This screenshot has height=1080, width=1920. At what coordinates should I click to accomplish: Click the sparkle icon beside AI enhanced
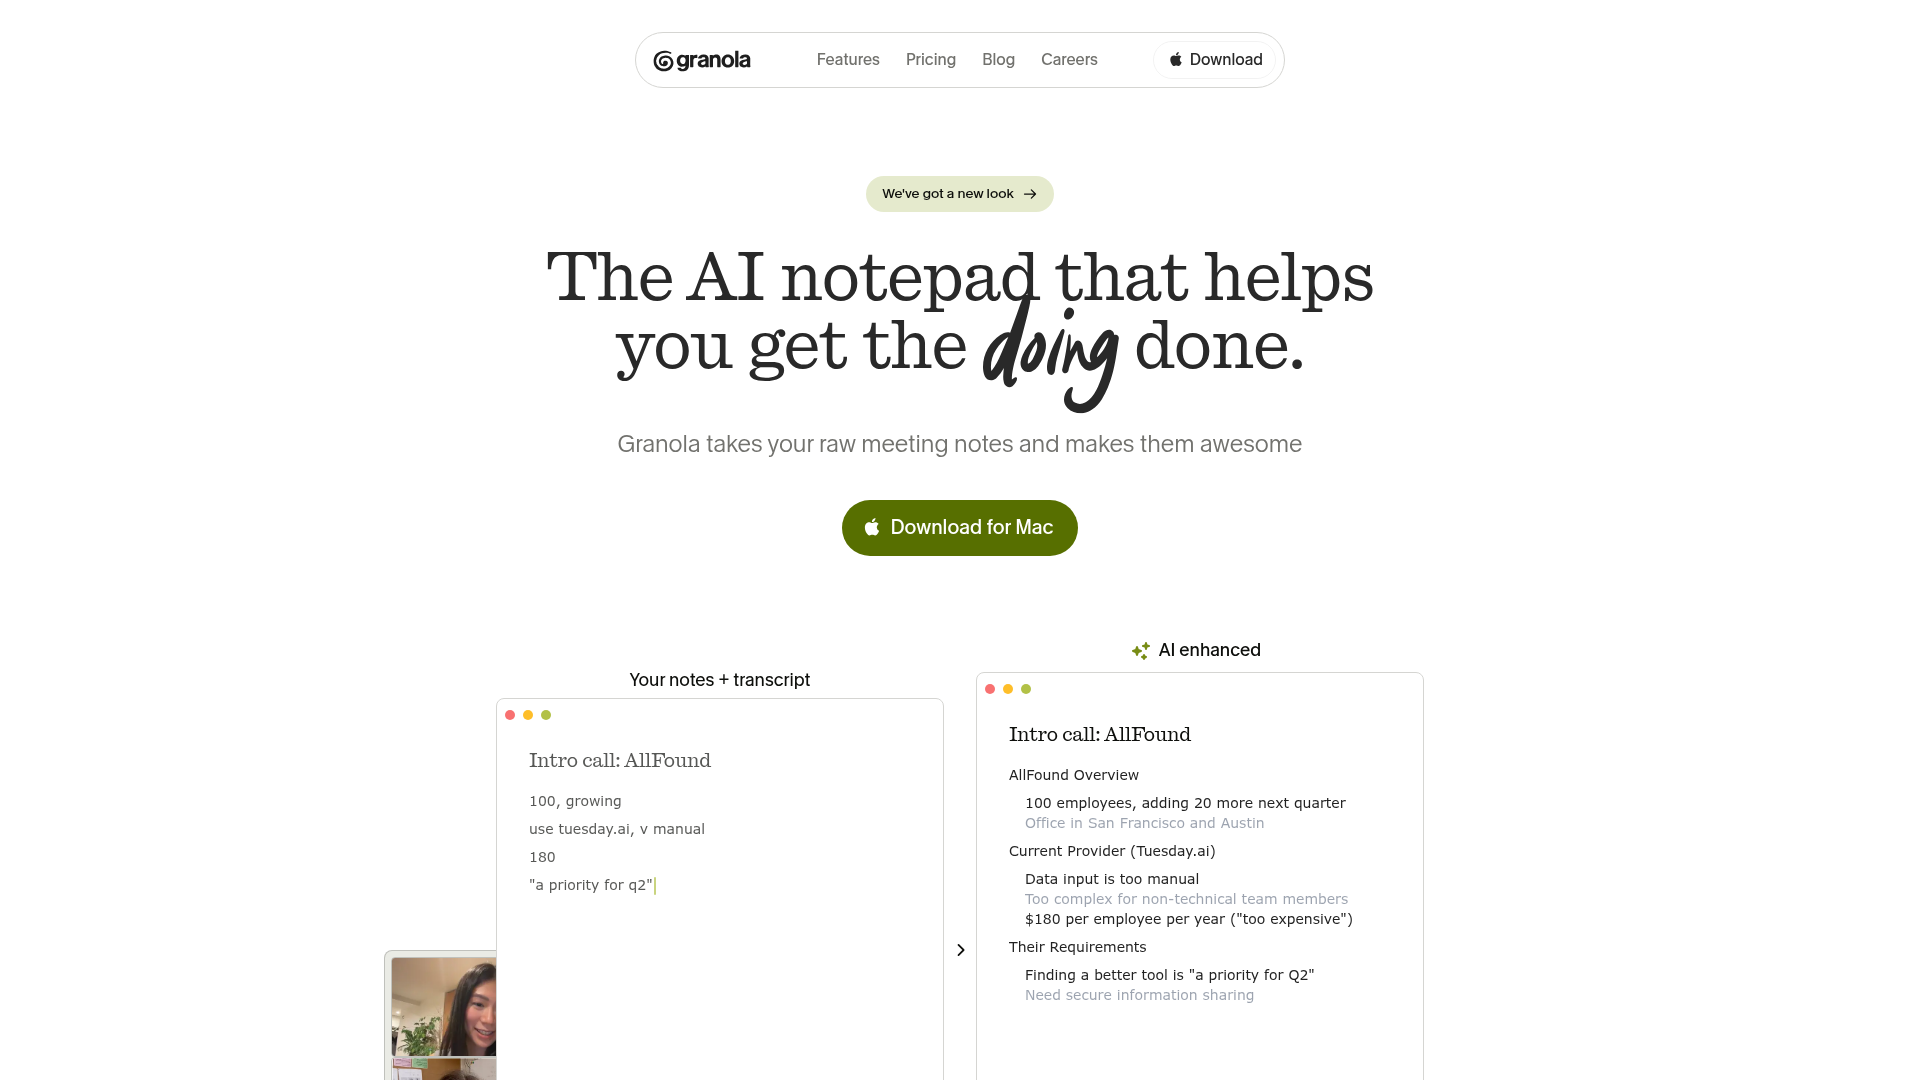[x=1141, y=651]
